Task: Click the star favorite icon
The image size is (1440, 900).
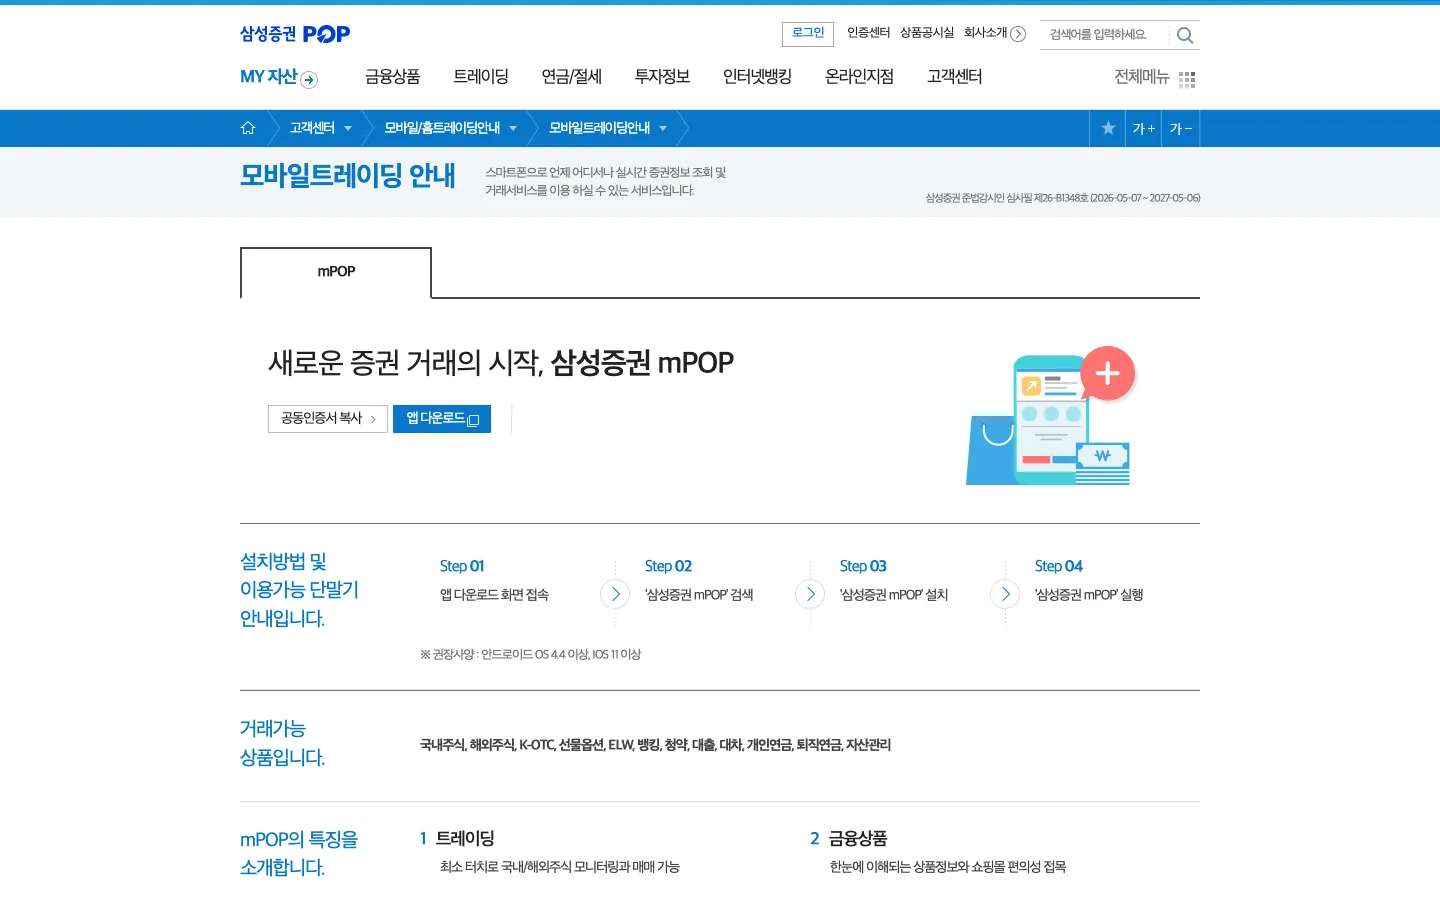Action: coord(1108,128)
